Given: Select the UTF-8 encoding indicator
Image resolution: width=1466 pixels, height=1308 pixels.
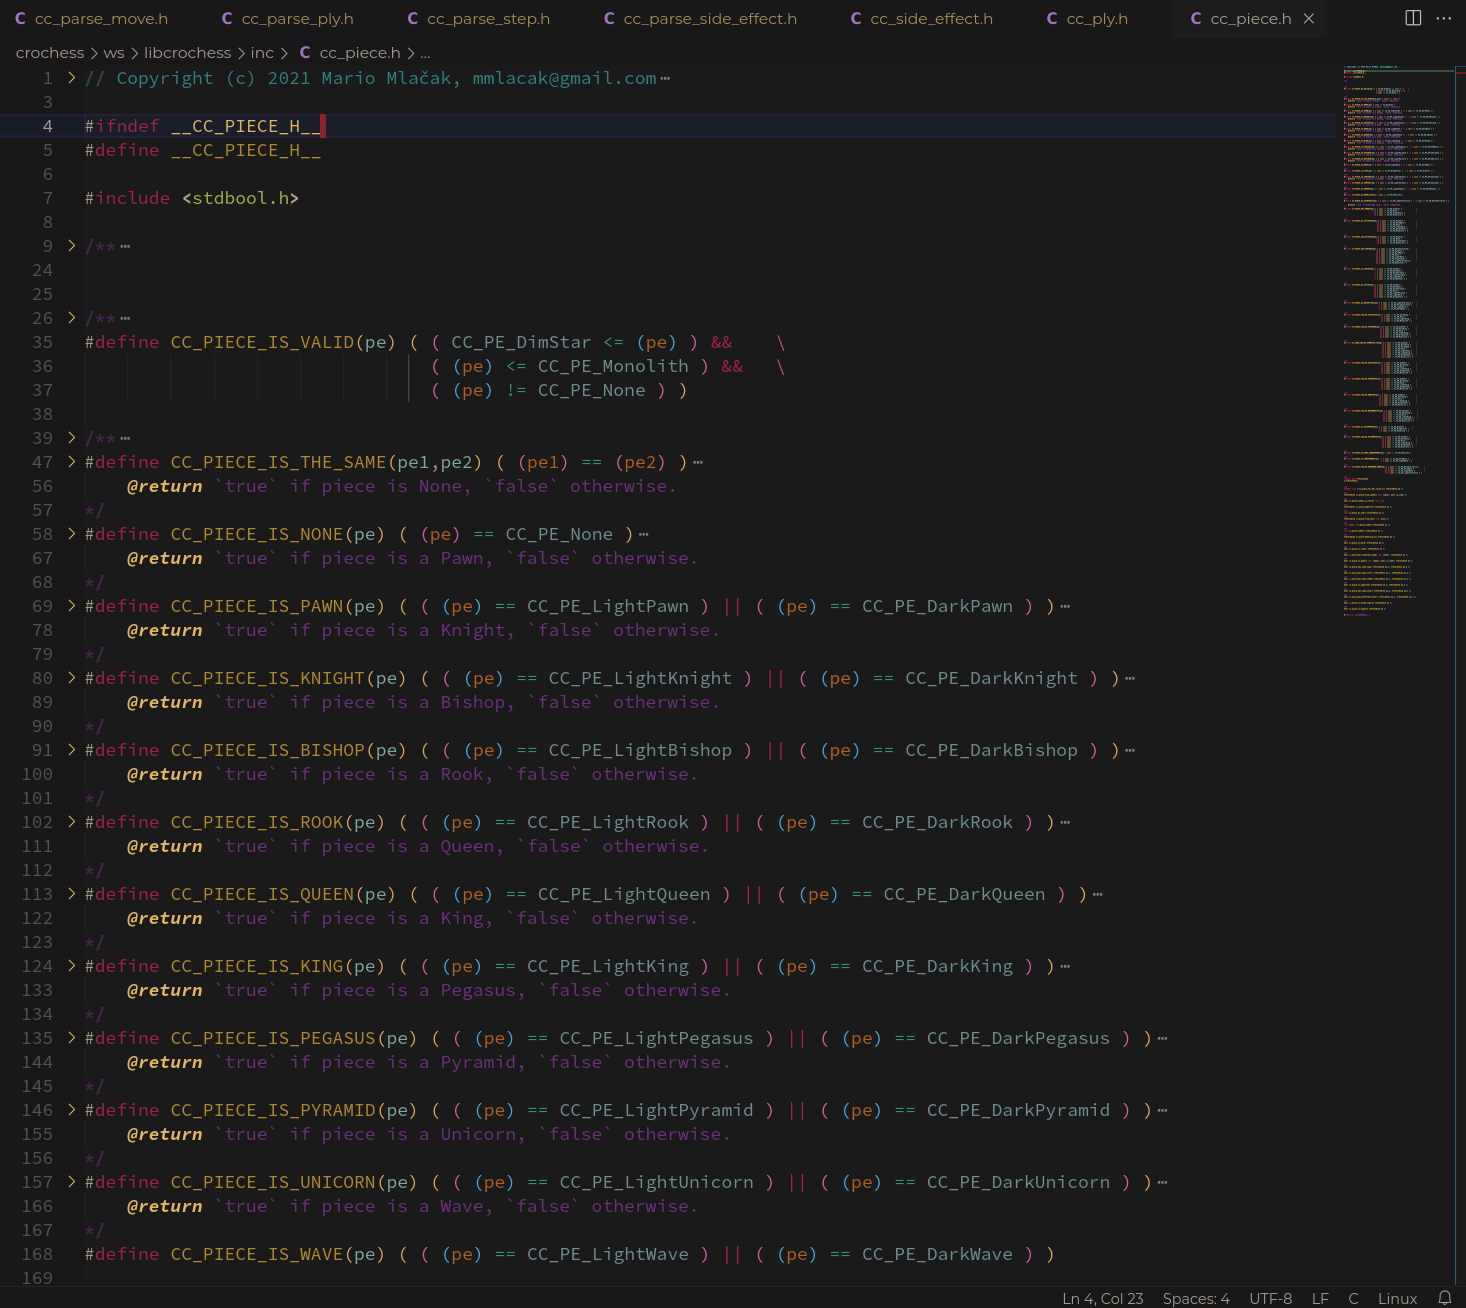Looking at the screenshot, I should [x=1270, y=1298].
